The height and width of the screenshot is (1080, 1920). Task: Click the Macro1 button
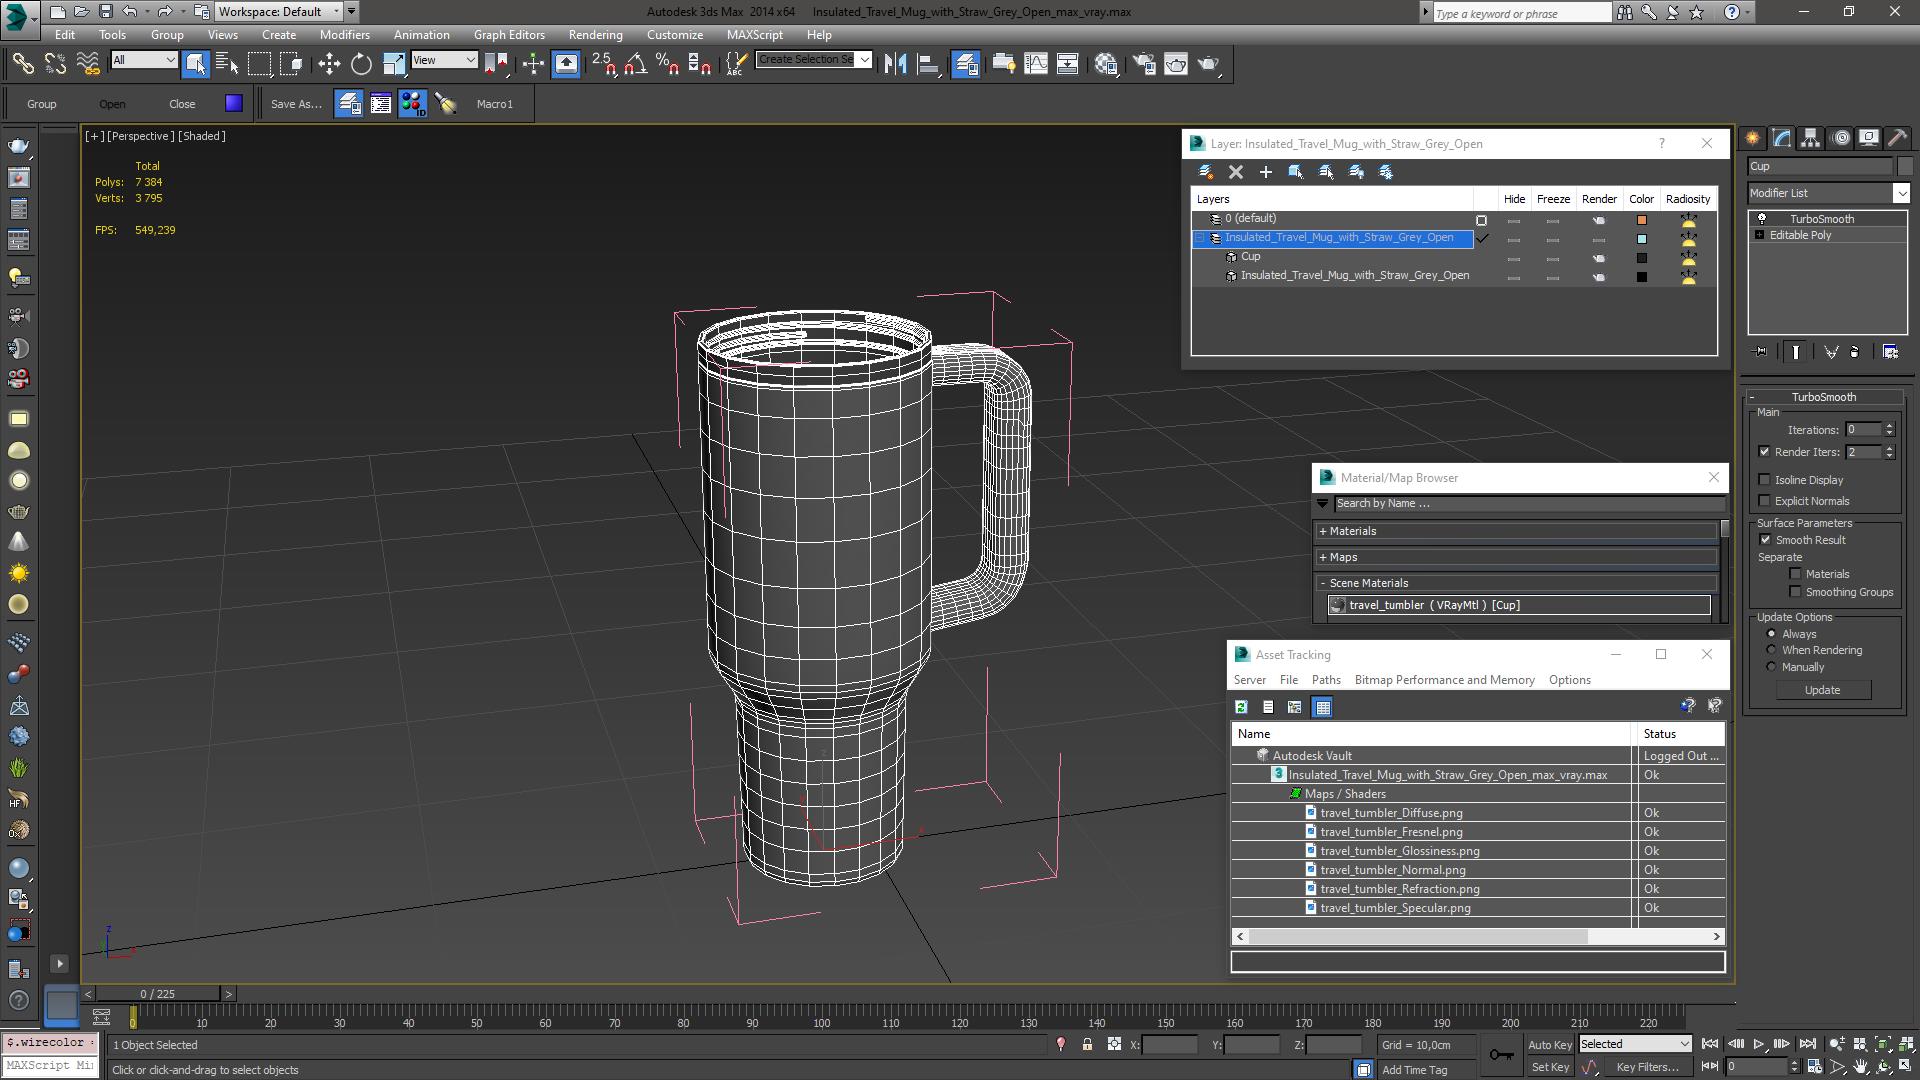click(494, 104)
